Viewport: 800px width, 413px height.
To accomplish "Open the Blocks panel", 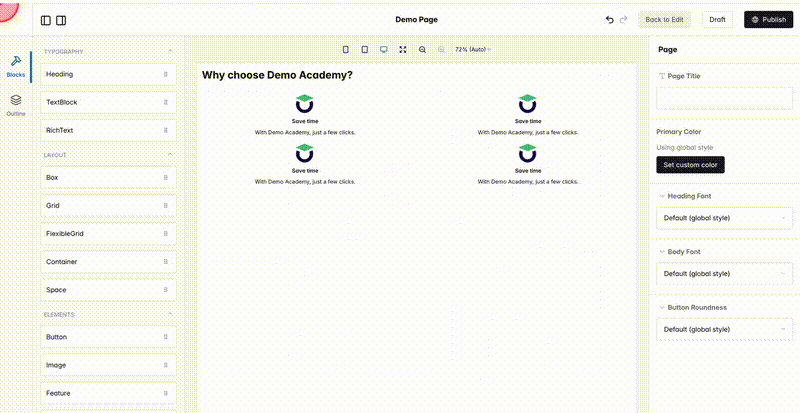I will tap(16, 66).
